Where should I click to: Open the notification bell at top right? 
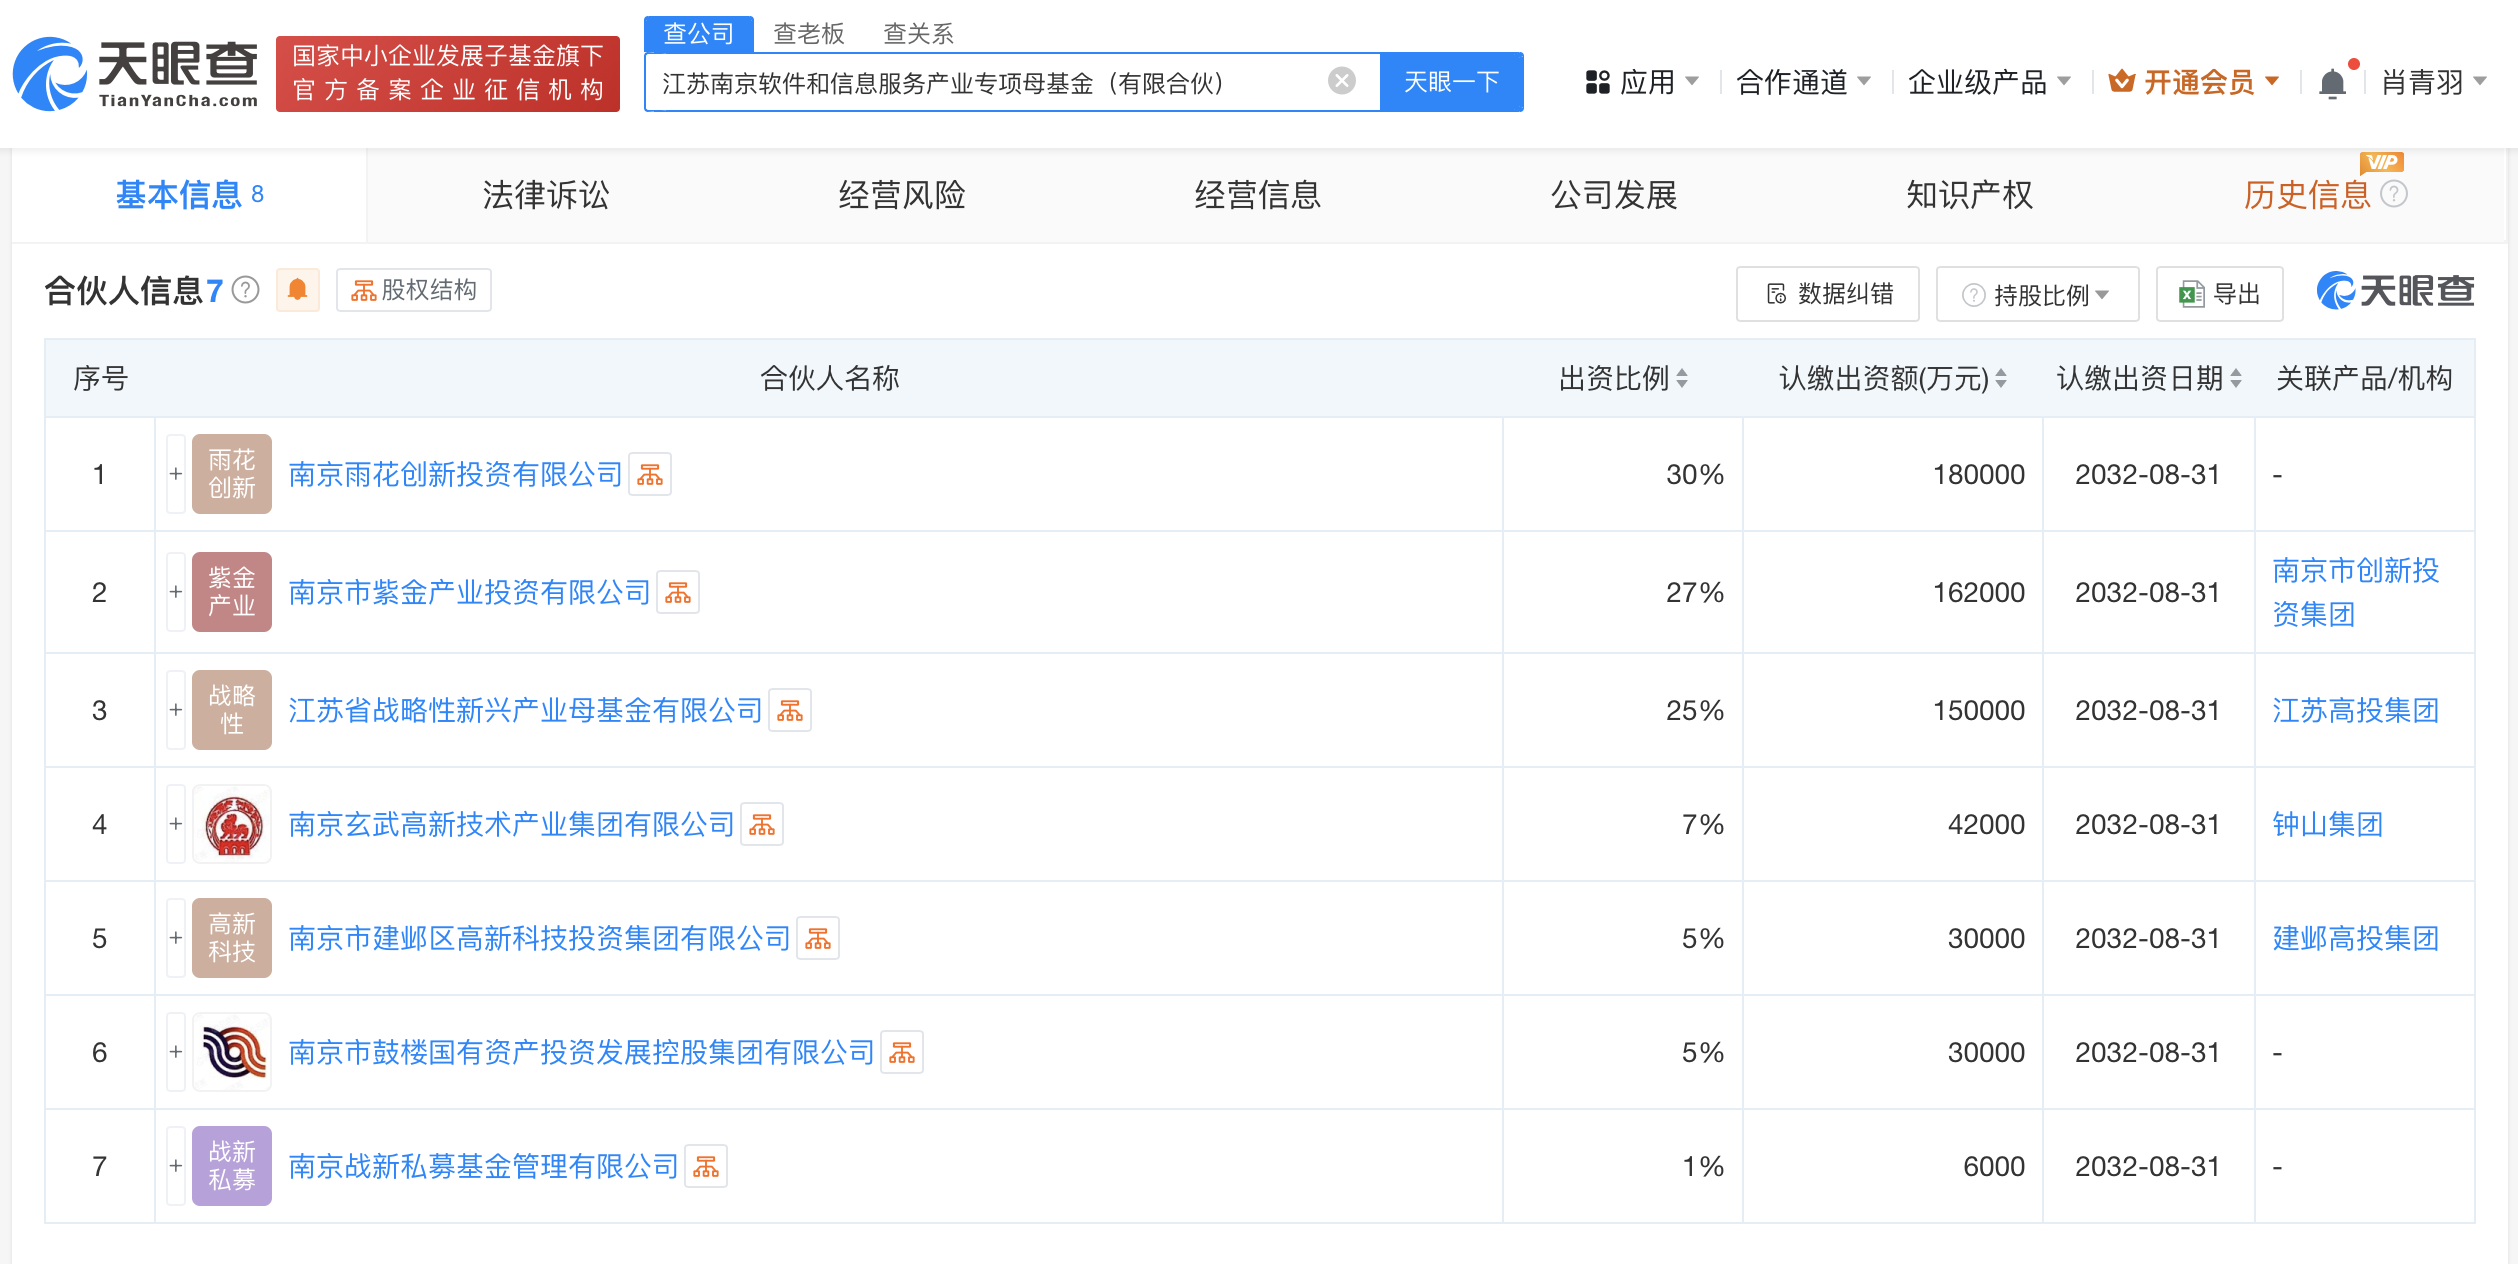[x=2332, y=82]
